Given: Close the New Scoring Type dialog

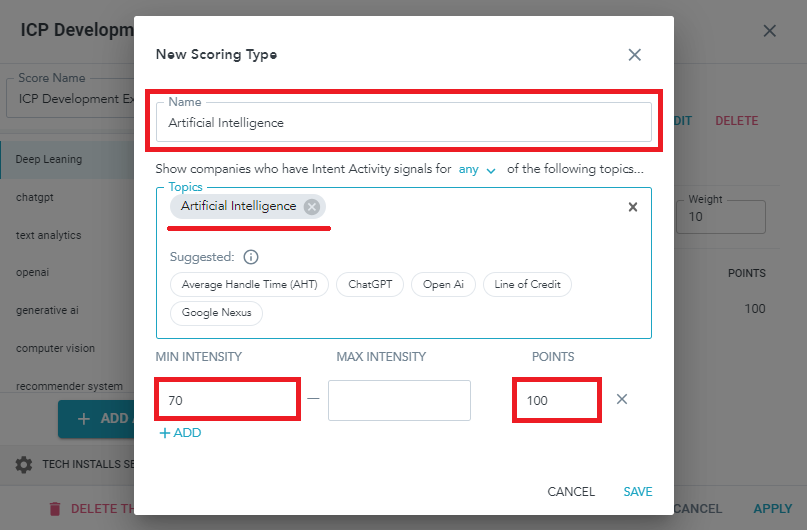Looking at the screenshot, I should coord(634,55).
